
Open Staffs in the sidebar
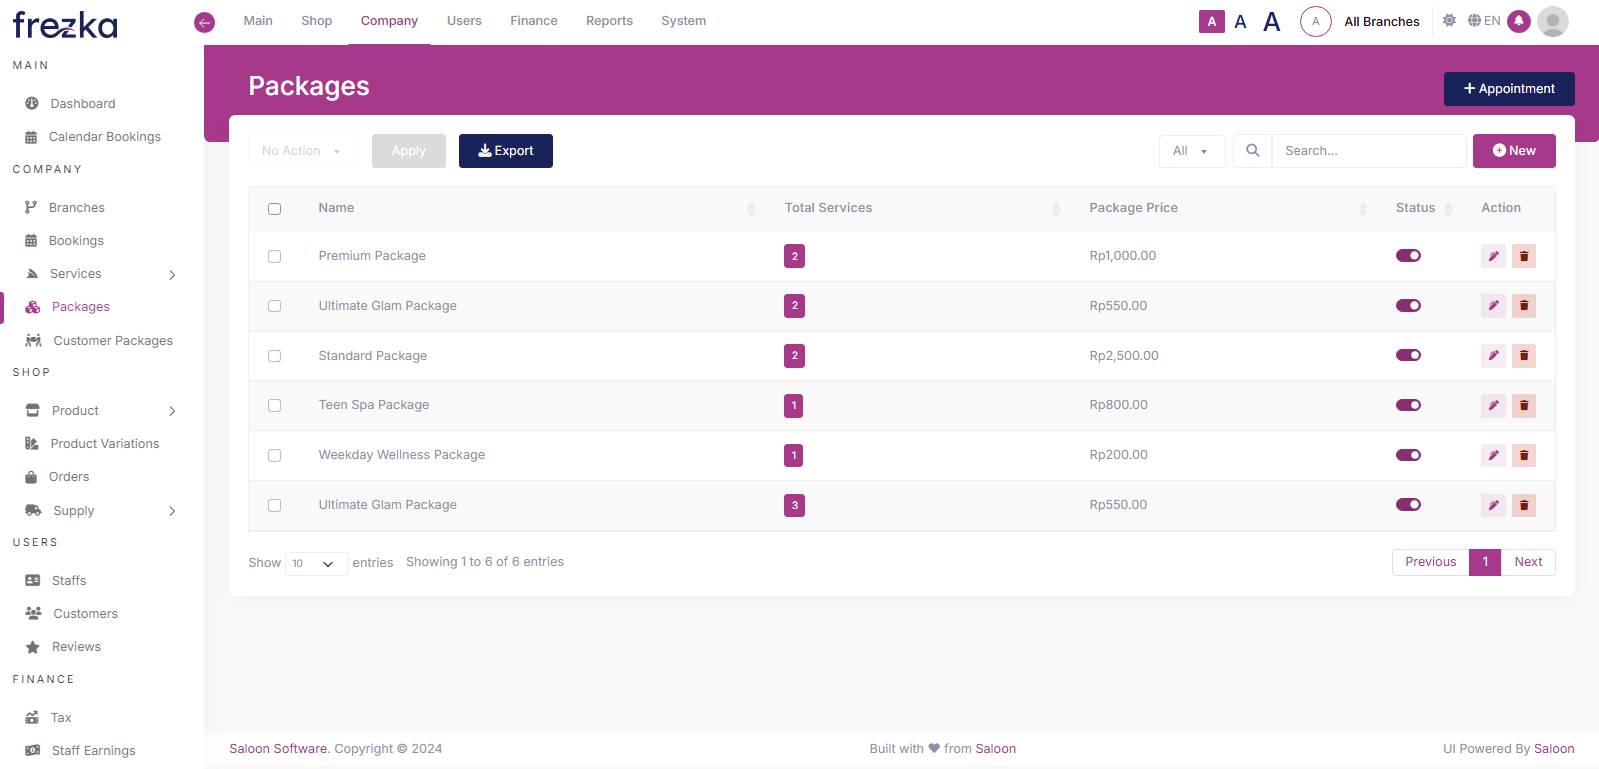[x=69, y=581]
